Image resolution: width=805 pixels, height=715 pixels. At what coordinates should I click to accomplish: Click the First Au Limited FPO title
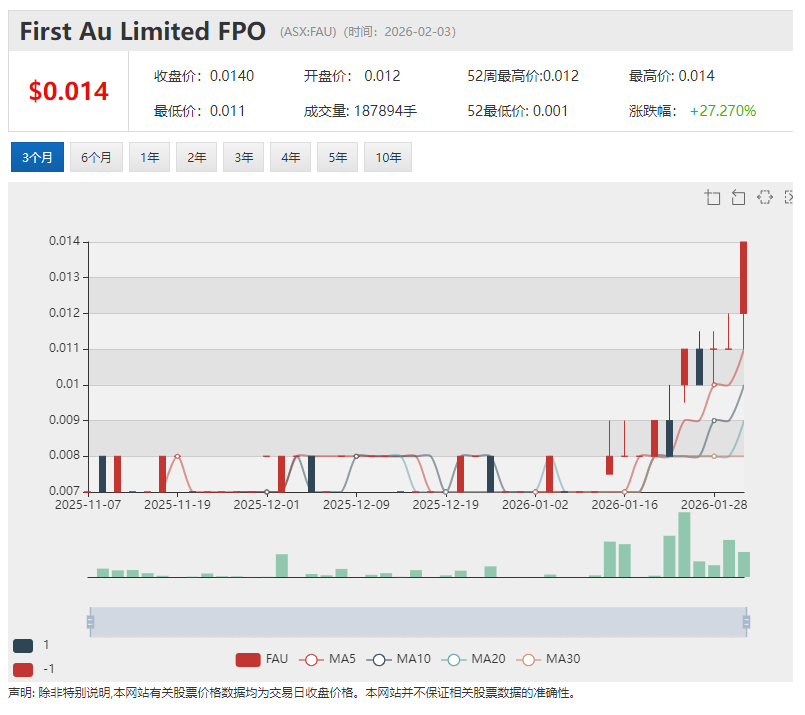pyautogui.click(x=143, y=31)
